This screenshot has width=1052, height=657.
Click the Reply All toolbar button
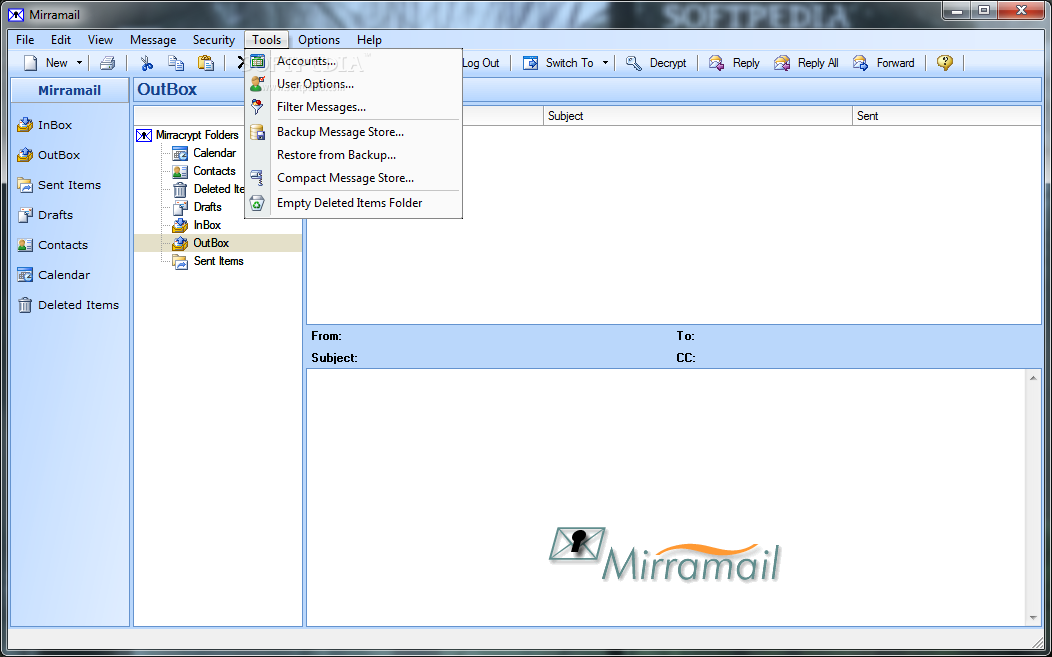coord(806,63)
